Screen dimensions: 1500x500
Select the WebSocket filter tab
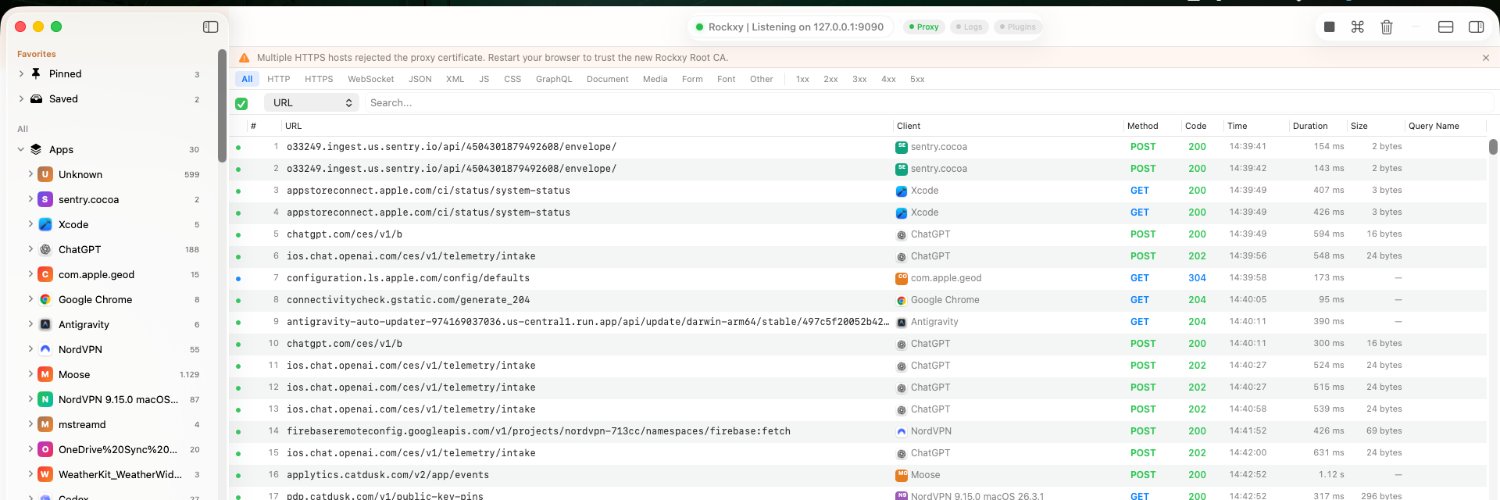[x=371, y=79]
